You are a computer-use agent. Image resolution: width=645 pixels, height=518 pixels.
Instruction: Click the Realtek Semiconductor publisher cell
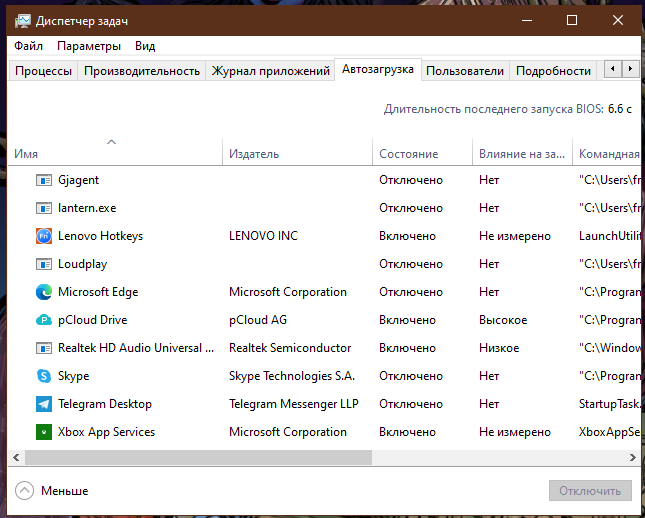pyautogui.click(x=290, y=348)
